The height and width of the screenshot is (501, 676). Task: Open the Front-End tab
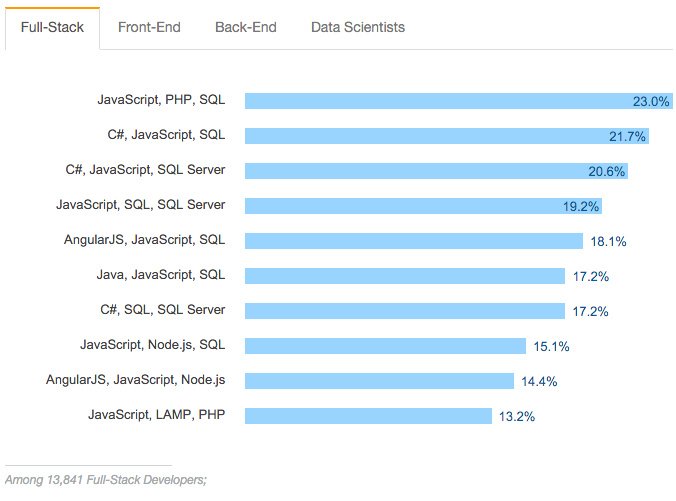pos(149,27)
